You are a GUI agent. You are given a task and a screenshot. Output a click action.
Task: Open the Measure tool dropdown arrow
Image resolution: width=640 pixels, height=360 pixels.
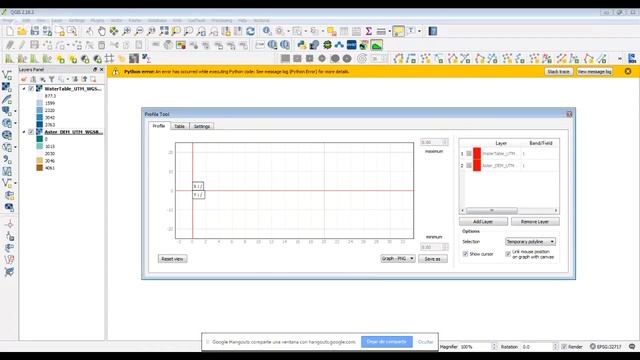(x=390, y=31)
